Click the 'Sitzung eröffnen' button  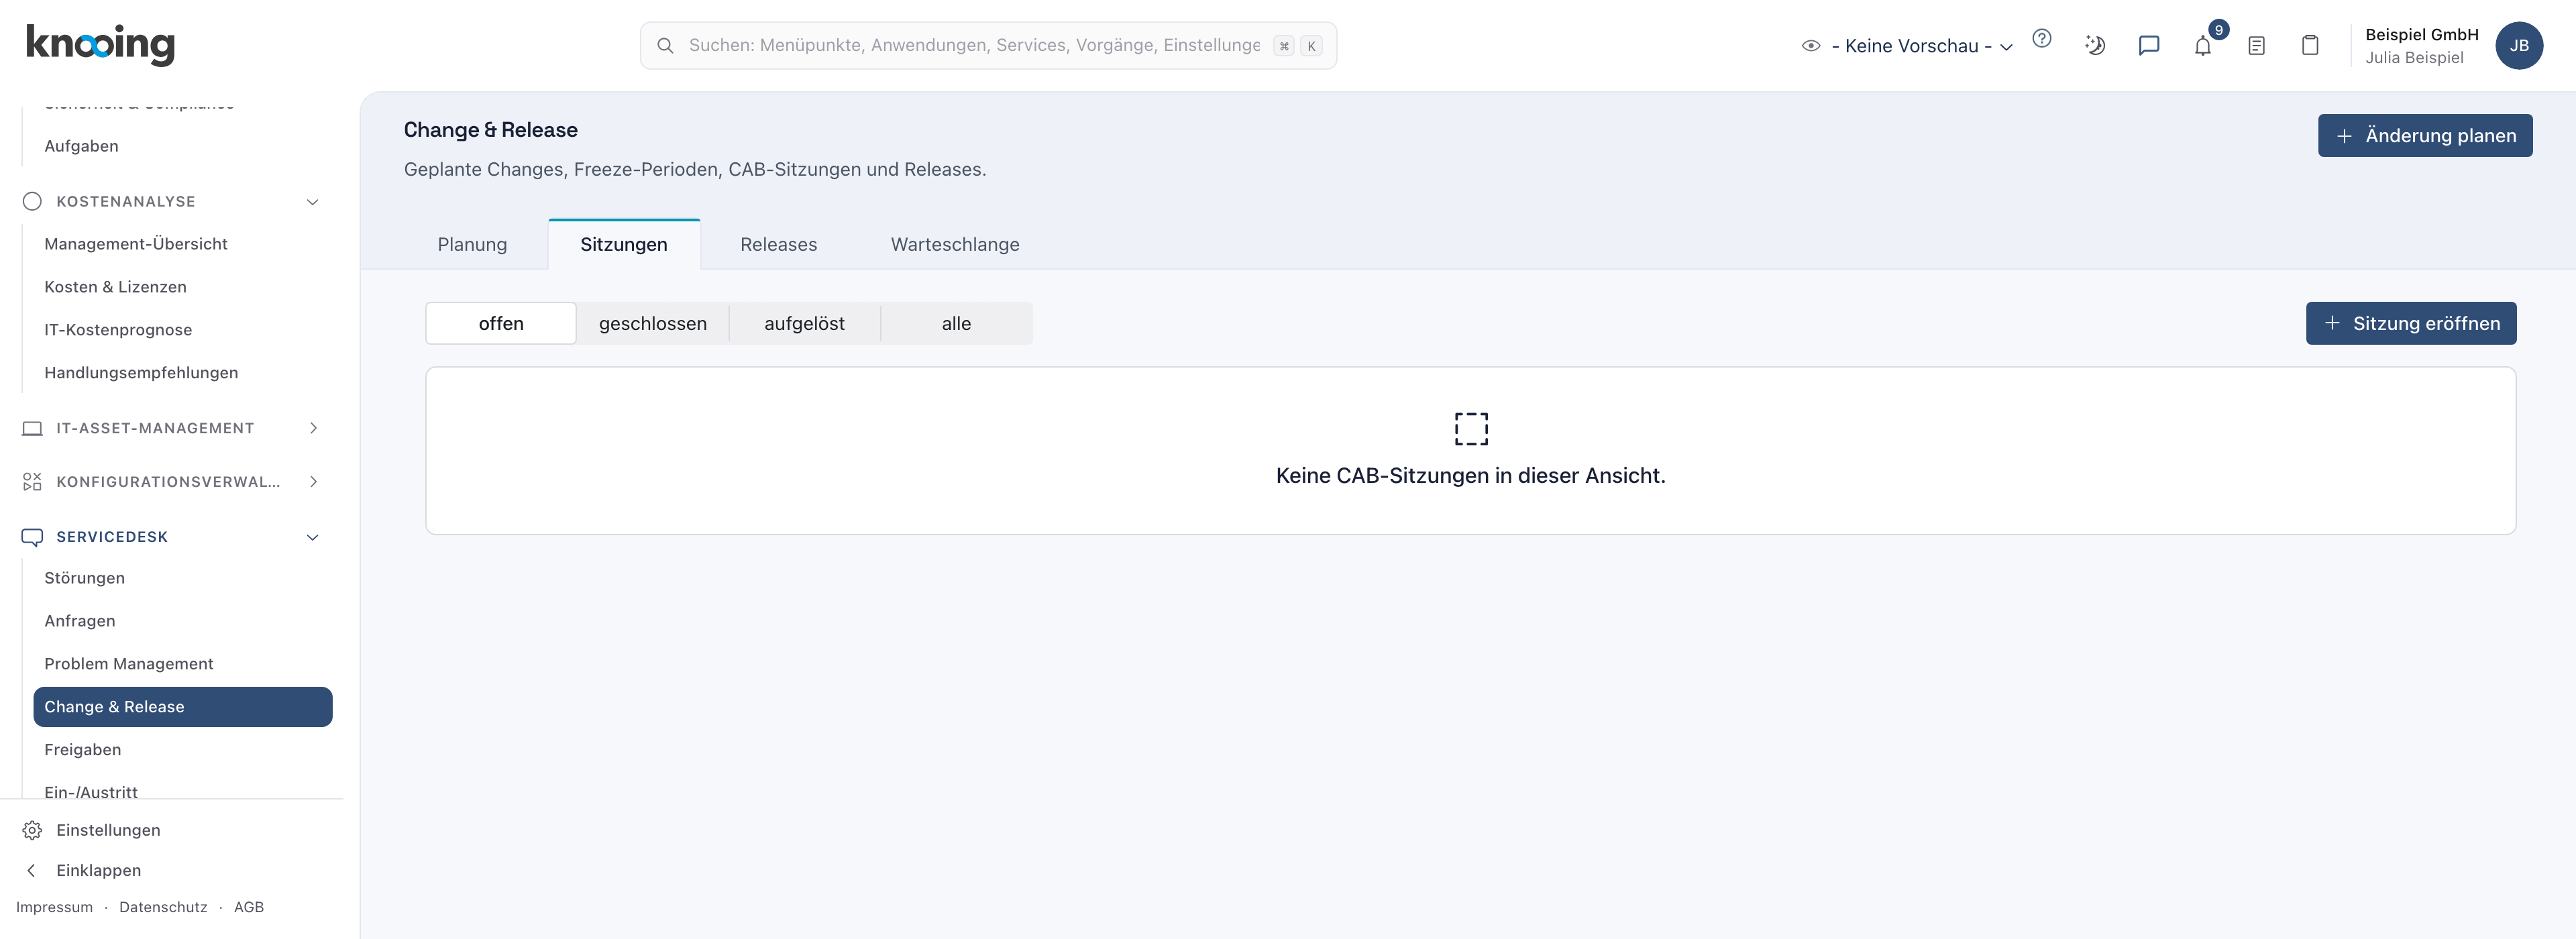tap(2411, 323)
